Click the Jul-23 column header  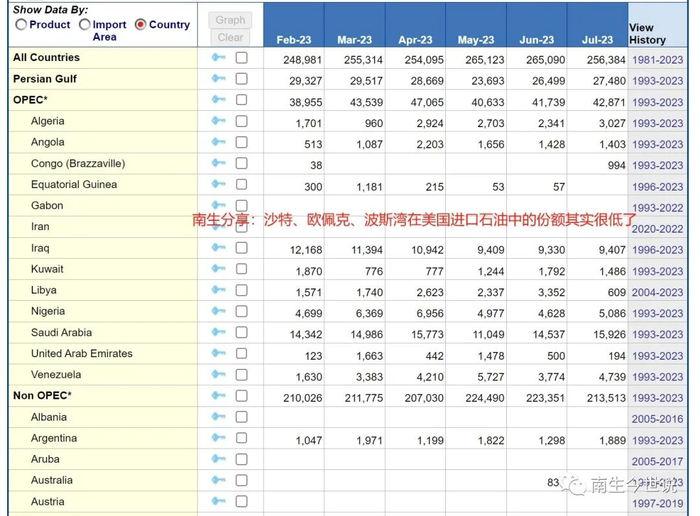(x=597, y=40)
